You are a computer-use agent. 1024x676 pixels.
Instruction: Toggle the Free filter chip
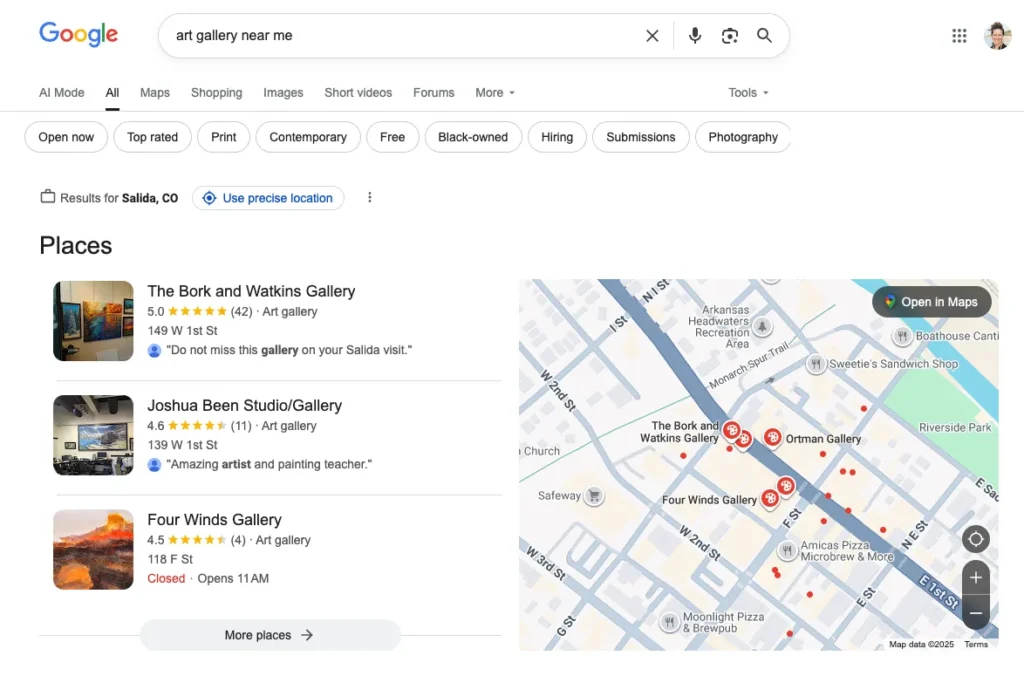pos(392,137)
